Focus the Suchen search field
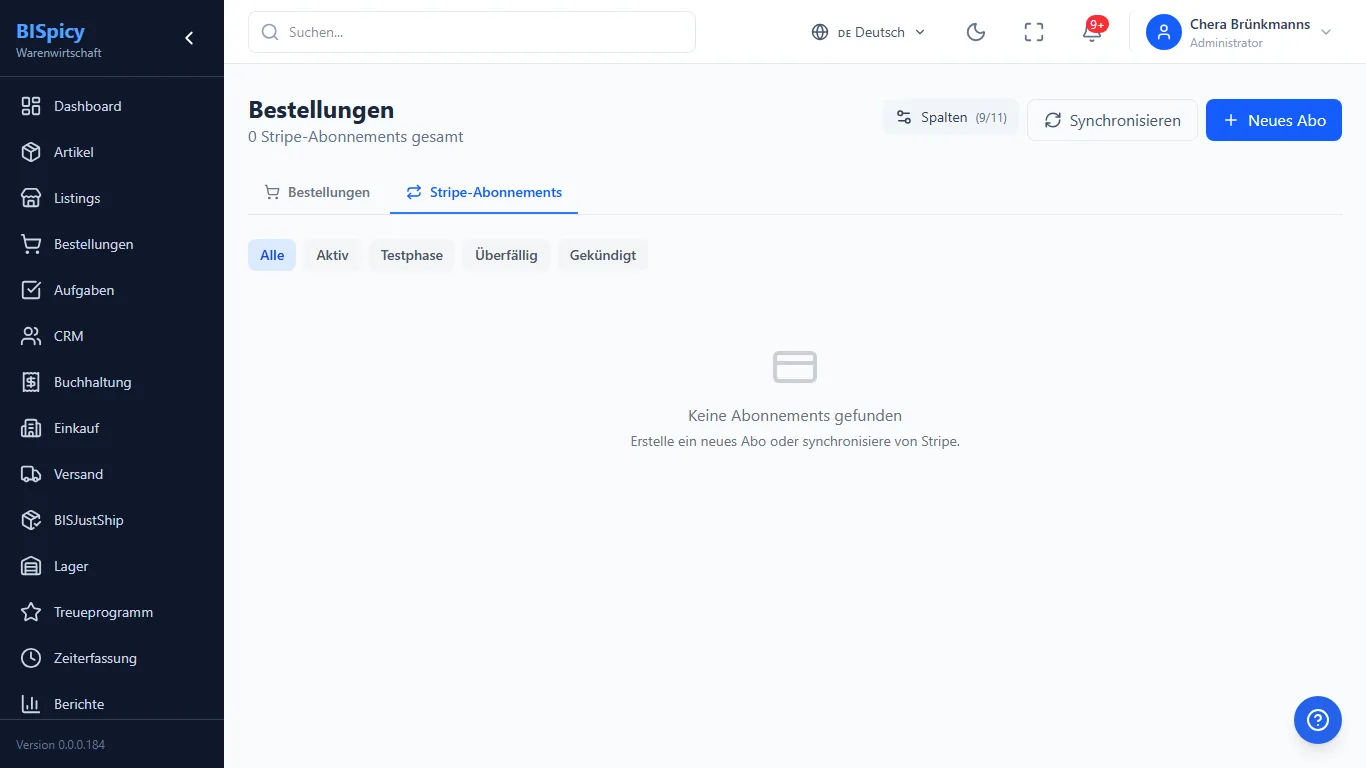The width and height of the screenshot is (1366, 768). pos(472,32)
